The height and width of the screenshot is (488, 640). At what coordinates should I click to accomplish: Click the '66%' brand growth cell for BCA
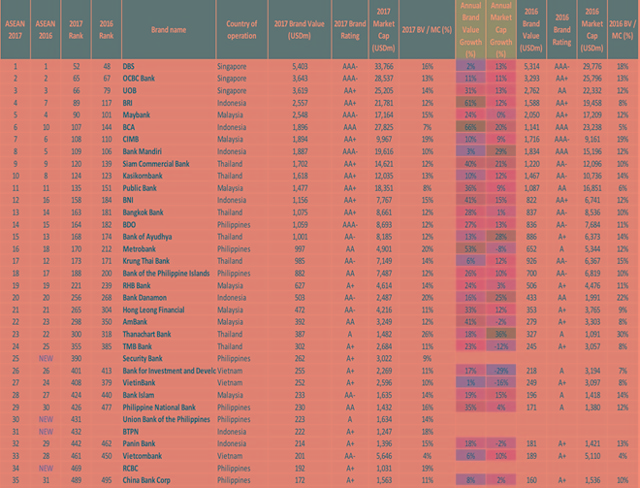(471, 127)
